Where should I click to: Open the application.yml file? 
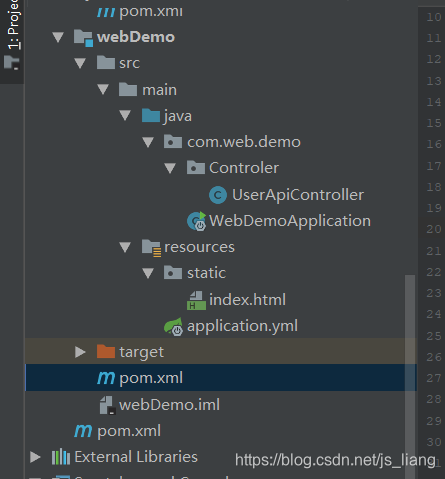(x=242, y=326)
